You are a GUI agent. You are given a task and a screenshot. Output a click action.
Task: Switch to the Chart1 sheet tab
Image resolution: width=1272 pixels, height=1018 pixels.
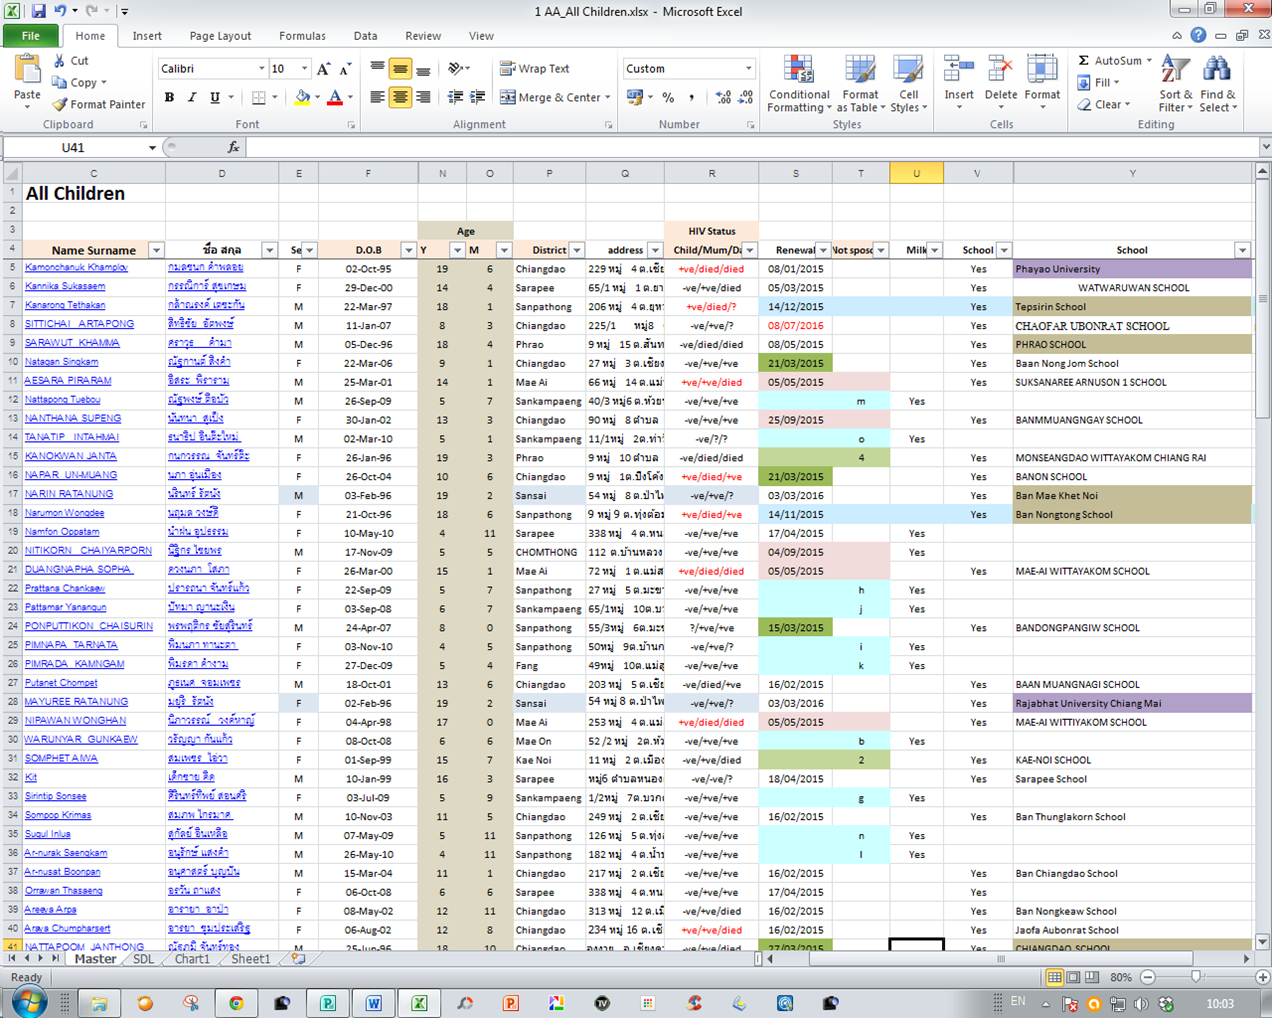(x=192, y=959)
